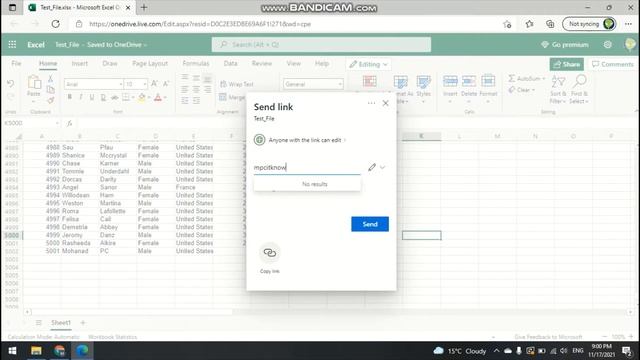Image resolution: width=640 pixels, height=360 pixels.
Task: Open the edit permission pencil dropdown
Action: (376, 167)
